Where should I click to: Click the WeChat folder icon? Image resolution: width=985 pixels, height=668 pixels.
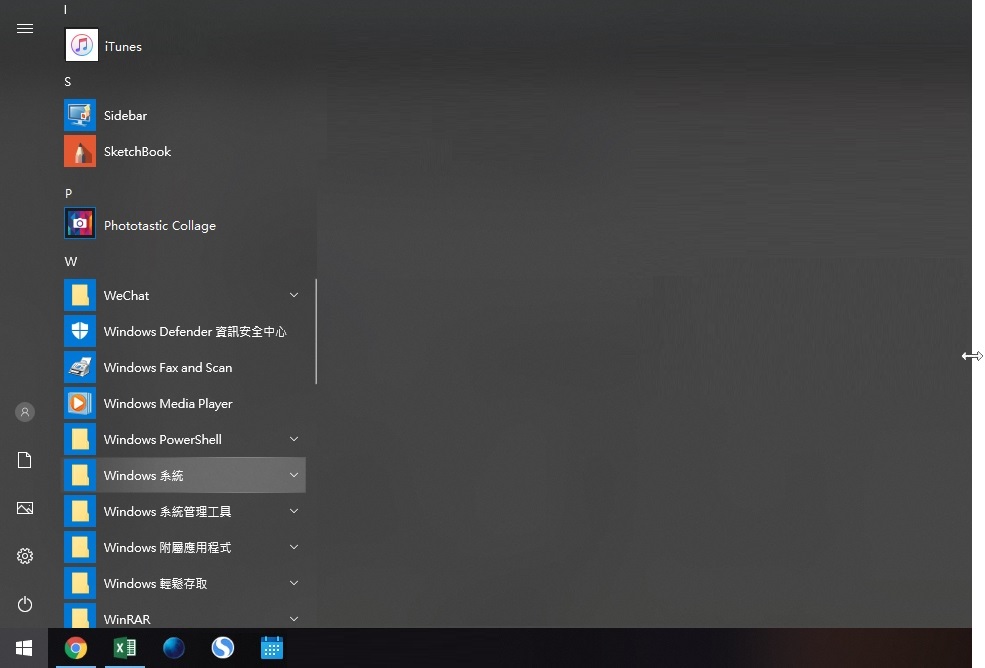click(x=80, y=295)
